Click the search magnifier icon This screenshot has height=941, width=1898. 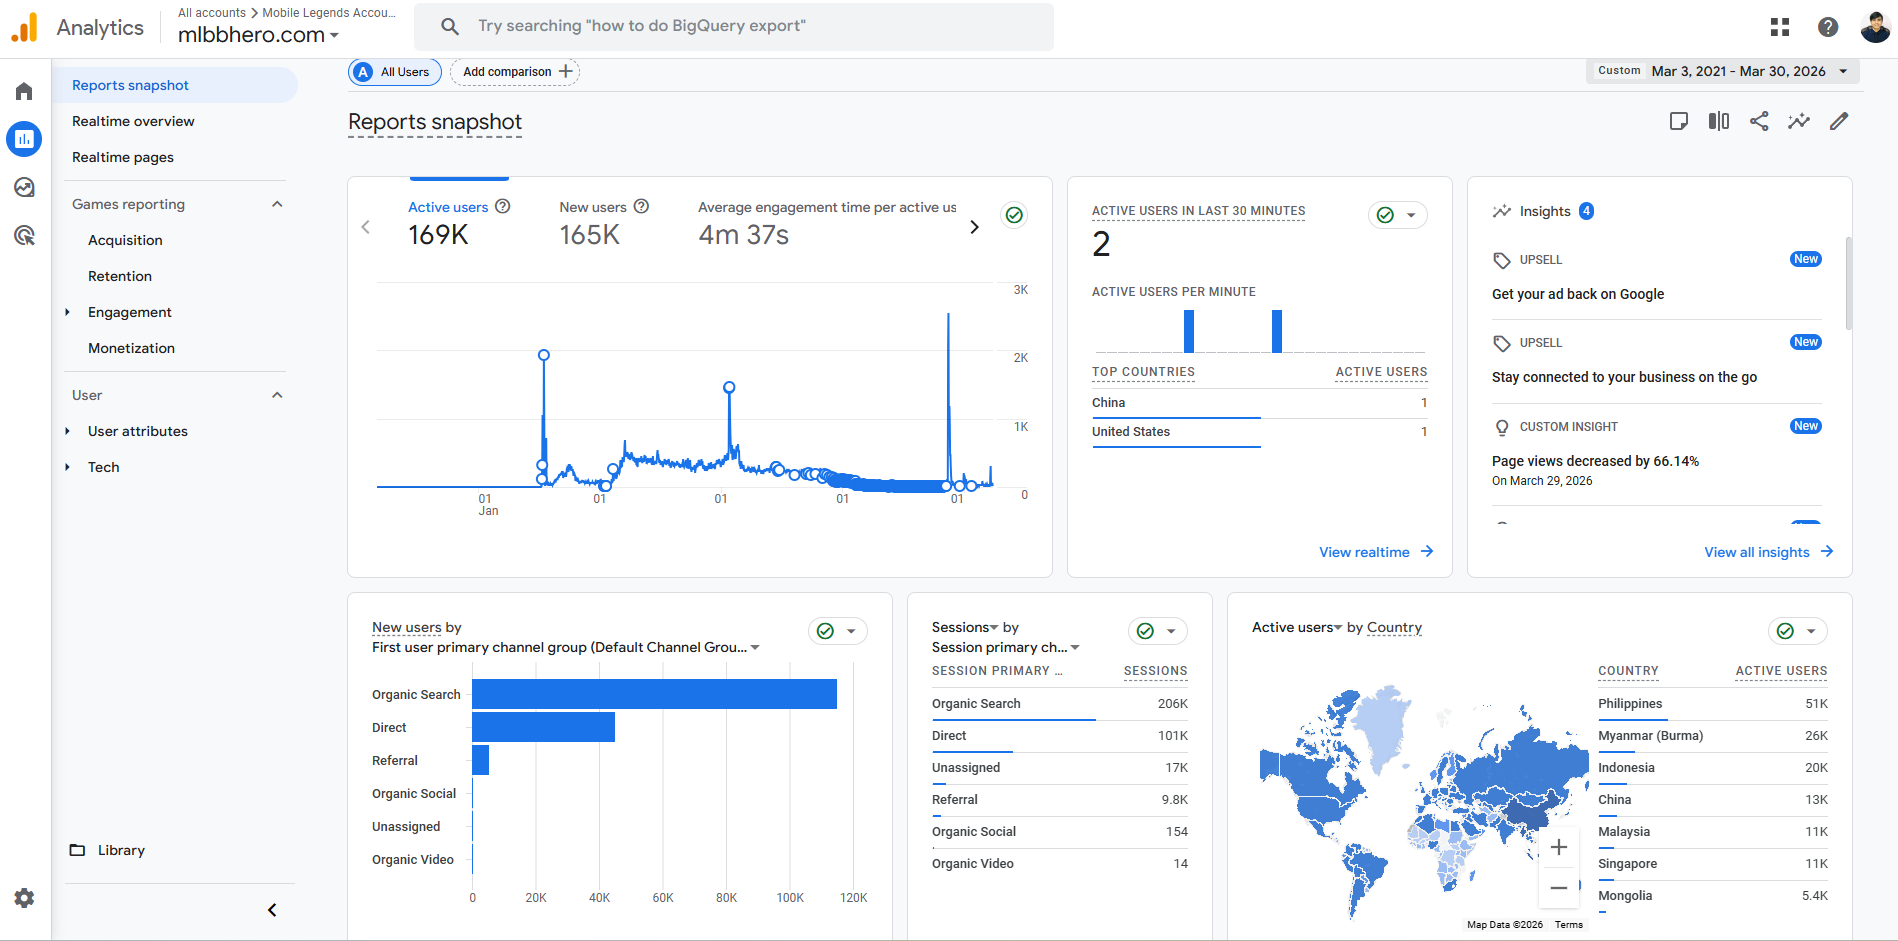(x=450, y=26)
